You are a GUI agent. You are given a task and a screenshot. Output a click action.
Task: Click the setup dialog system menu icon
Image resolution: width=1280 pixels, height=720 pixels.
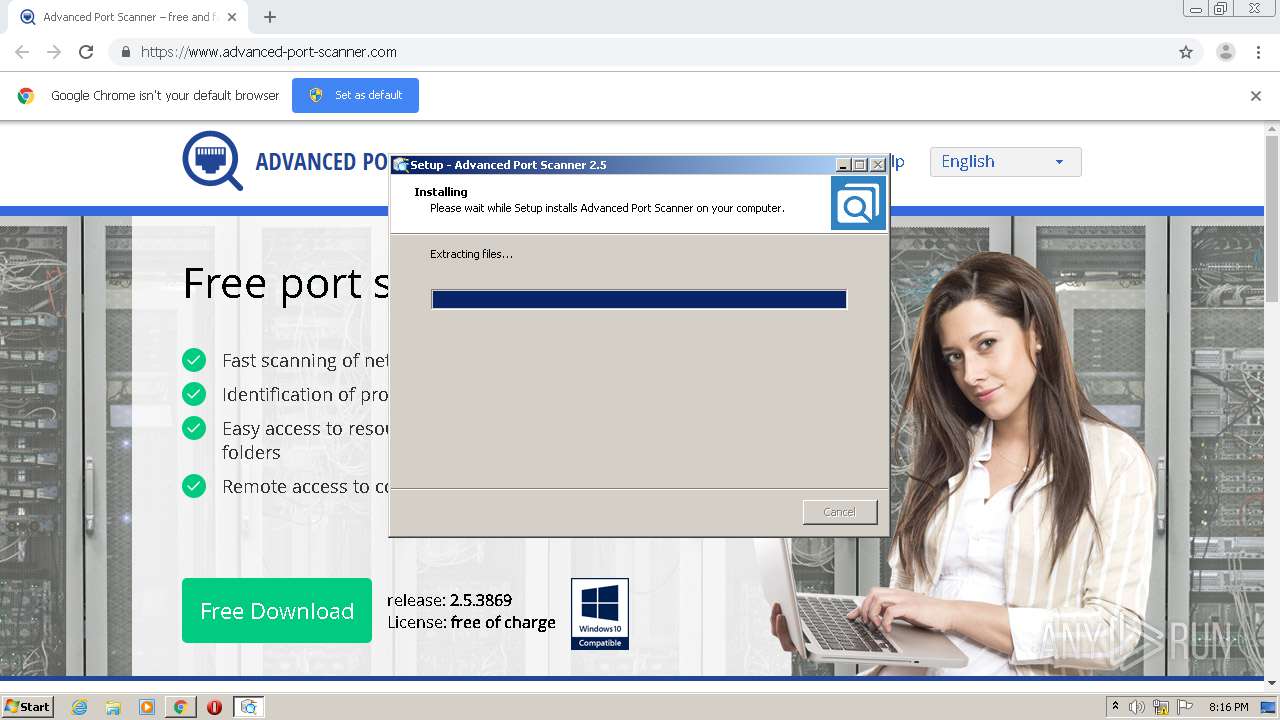(401, 165)
